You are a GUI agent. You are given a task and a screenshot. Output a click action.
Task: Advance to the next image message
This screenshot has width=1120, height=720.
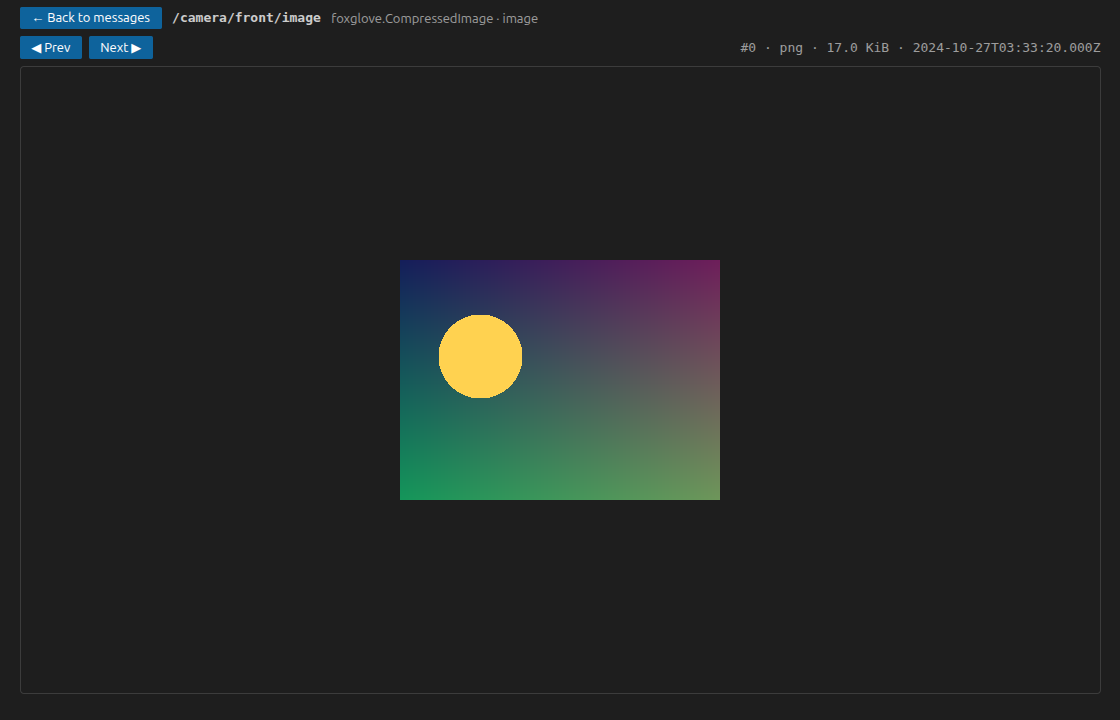[121, 48]
